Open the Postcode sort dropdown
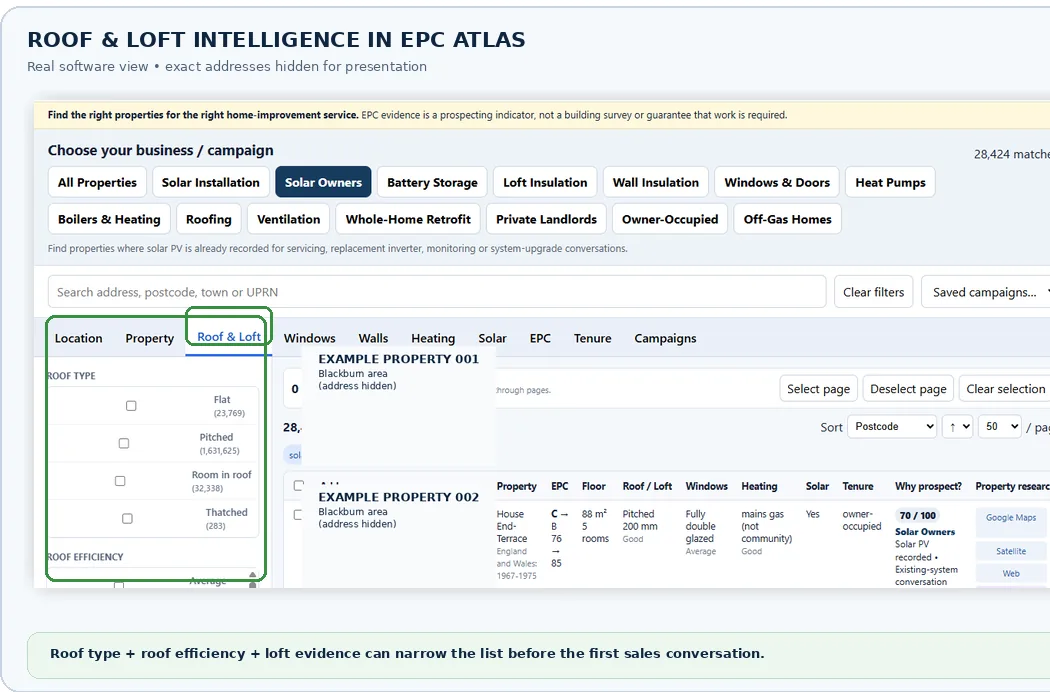This screenshot has width=1050, height=692. click(891, 427)
